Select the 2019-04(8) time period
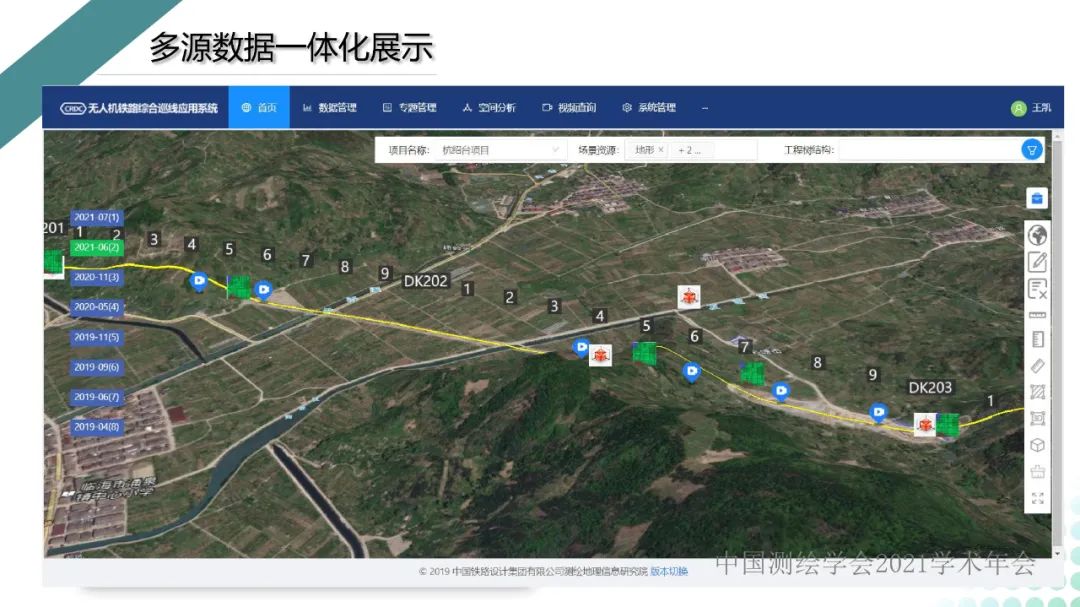Screen dimensions: 1080x607 click(x=97, y=427)
